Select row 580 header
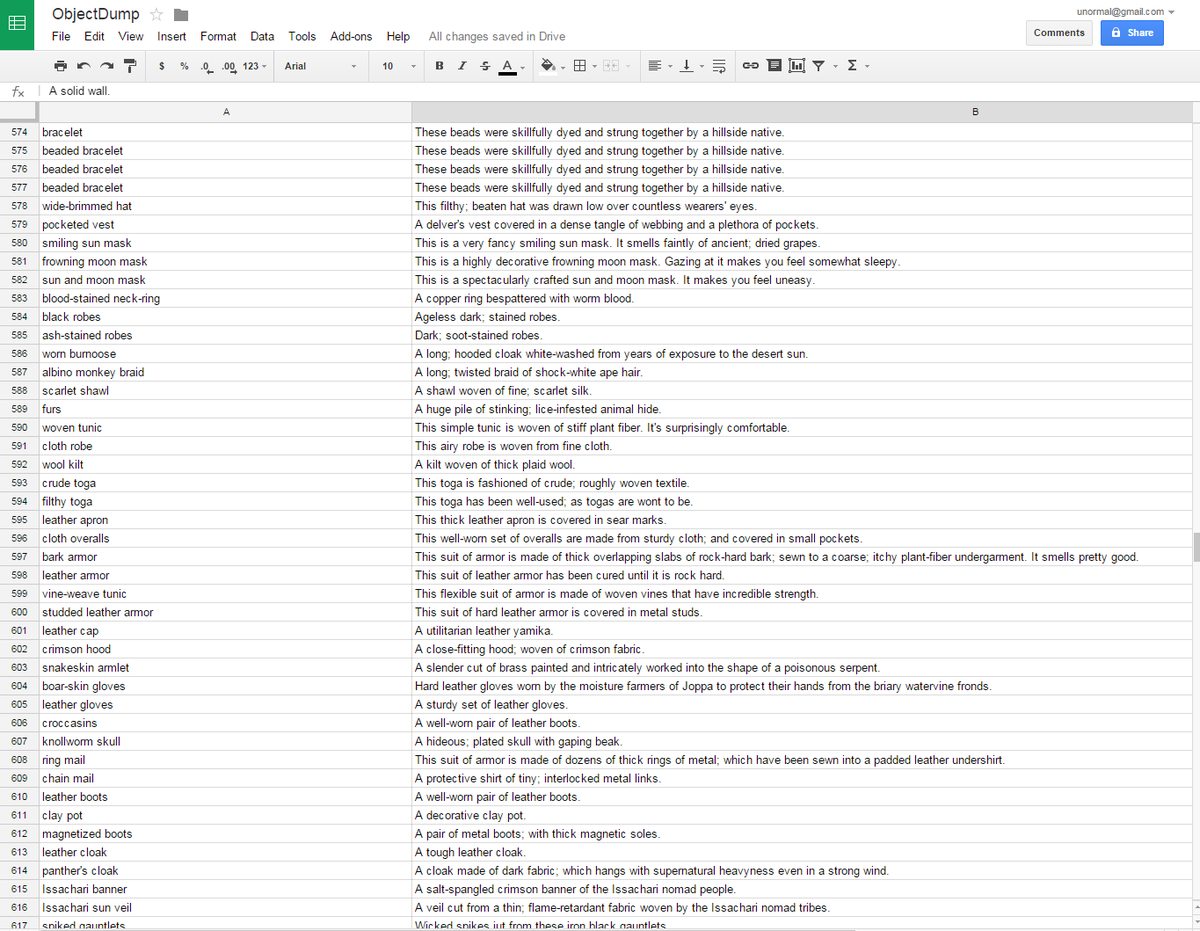The width and height of the screenshot is (1200, 931). [x=19, y=243]
